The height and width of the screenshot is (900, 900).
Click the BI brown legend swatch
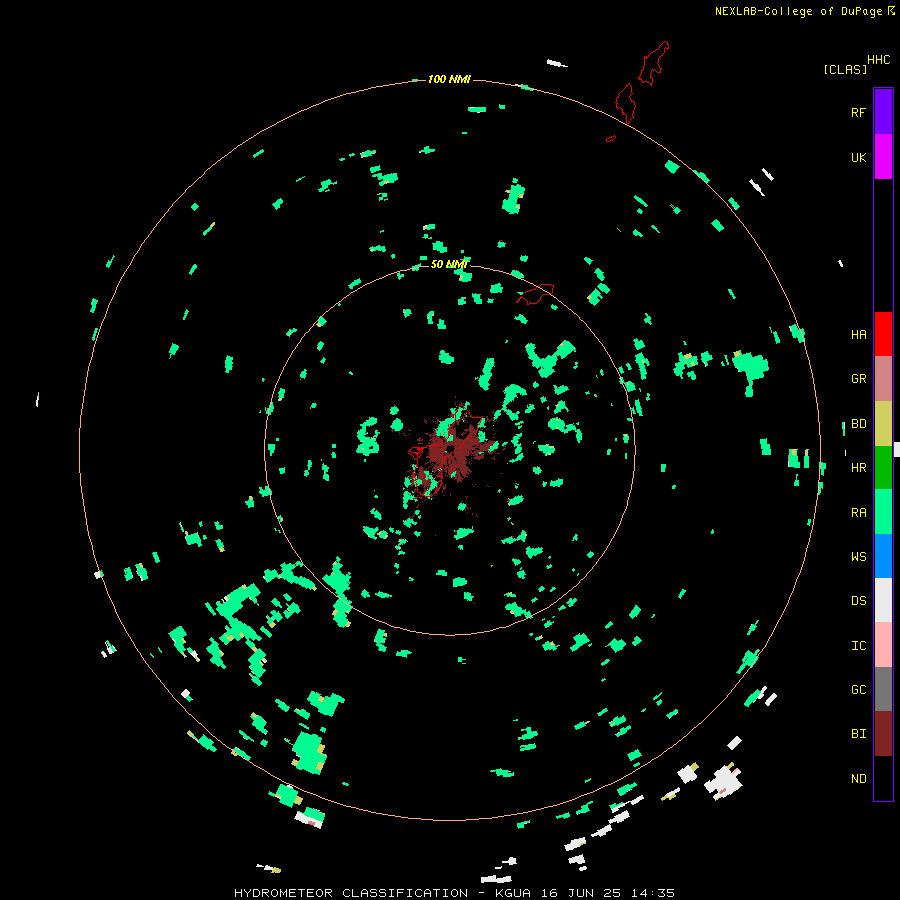pyautogui.click(x=883, y=734)
